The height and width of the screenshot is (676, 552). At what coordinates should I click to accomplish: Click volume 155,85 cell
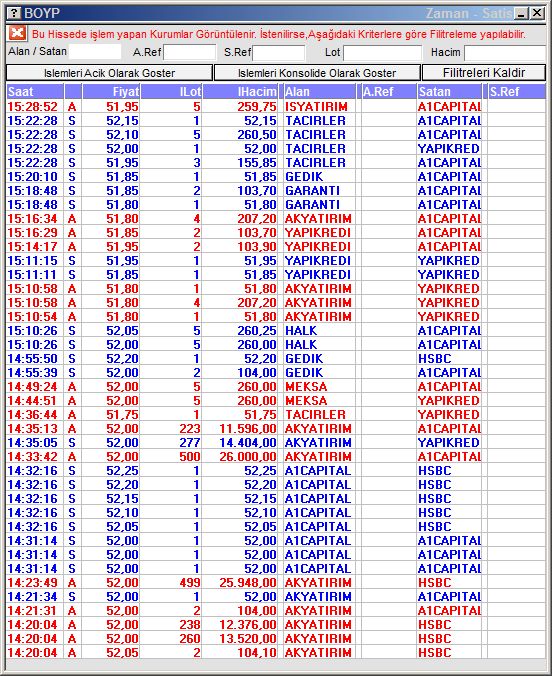[257, 163]
